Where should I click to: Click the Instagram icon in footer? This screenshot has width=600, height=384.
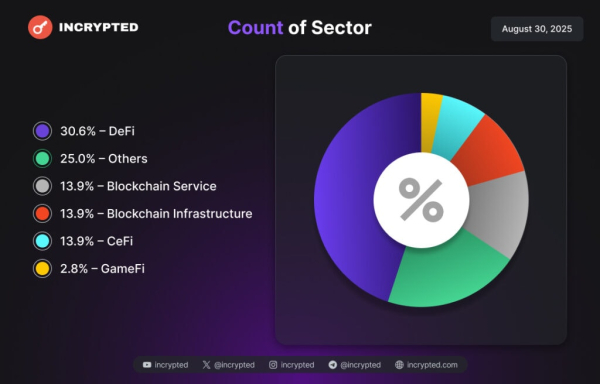[x=273, y=365]
